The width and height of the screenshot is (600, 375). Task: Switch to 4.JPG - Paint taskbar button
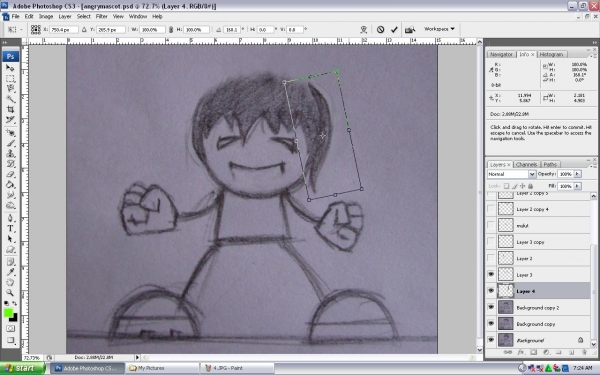(237, 368)
